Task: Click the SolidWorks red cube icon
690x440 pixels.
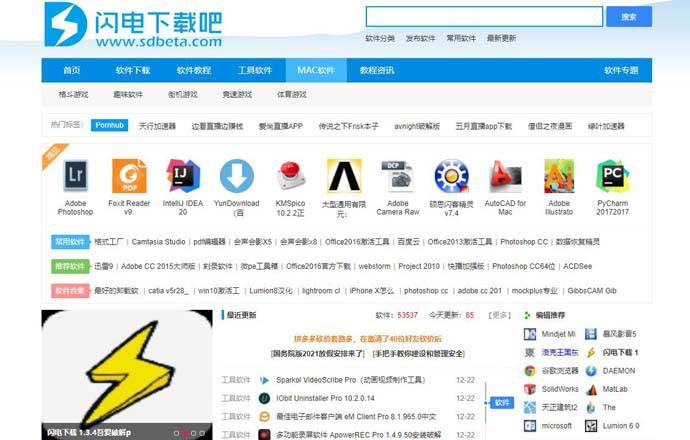Action: tap(530, 389)
